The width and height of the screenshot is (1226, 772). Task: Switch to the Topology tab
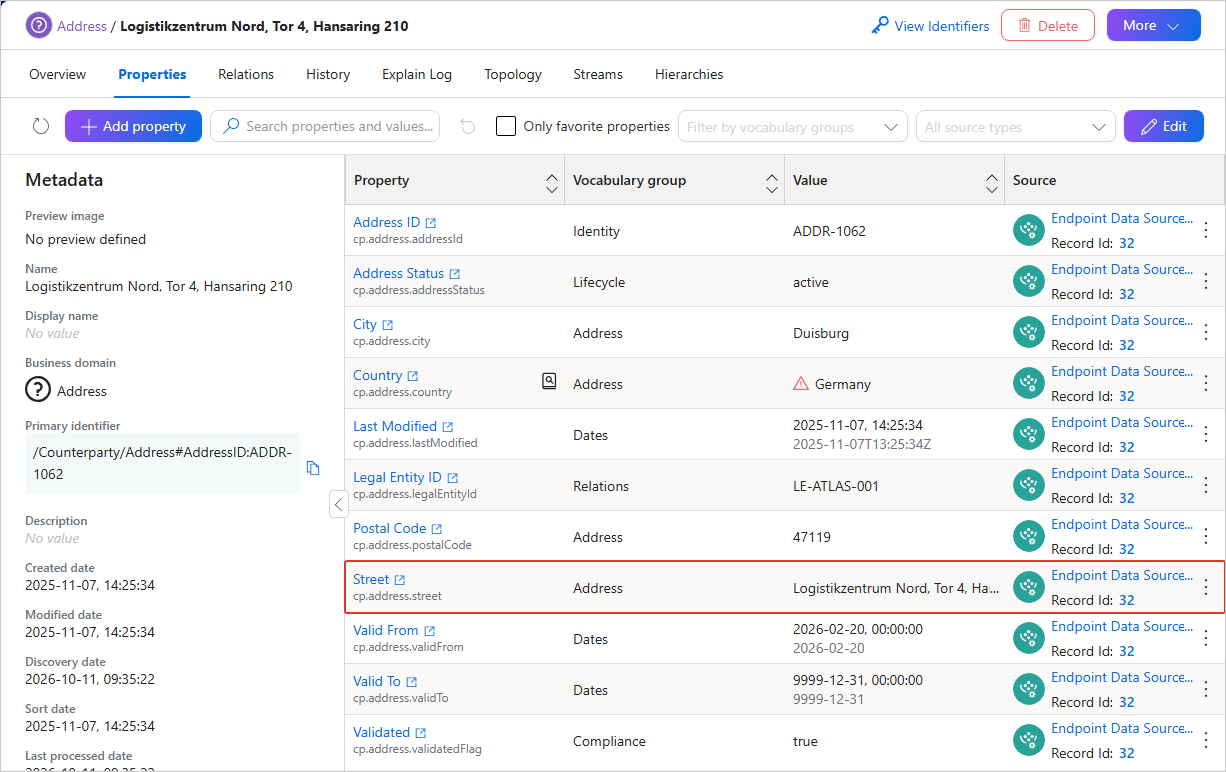click(x=513, y=74)
